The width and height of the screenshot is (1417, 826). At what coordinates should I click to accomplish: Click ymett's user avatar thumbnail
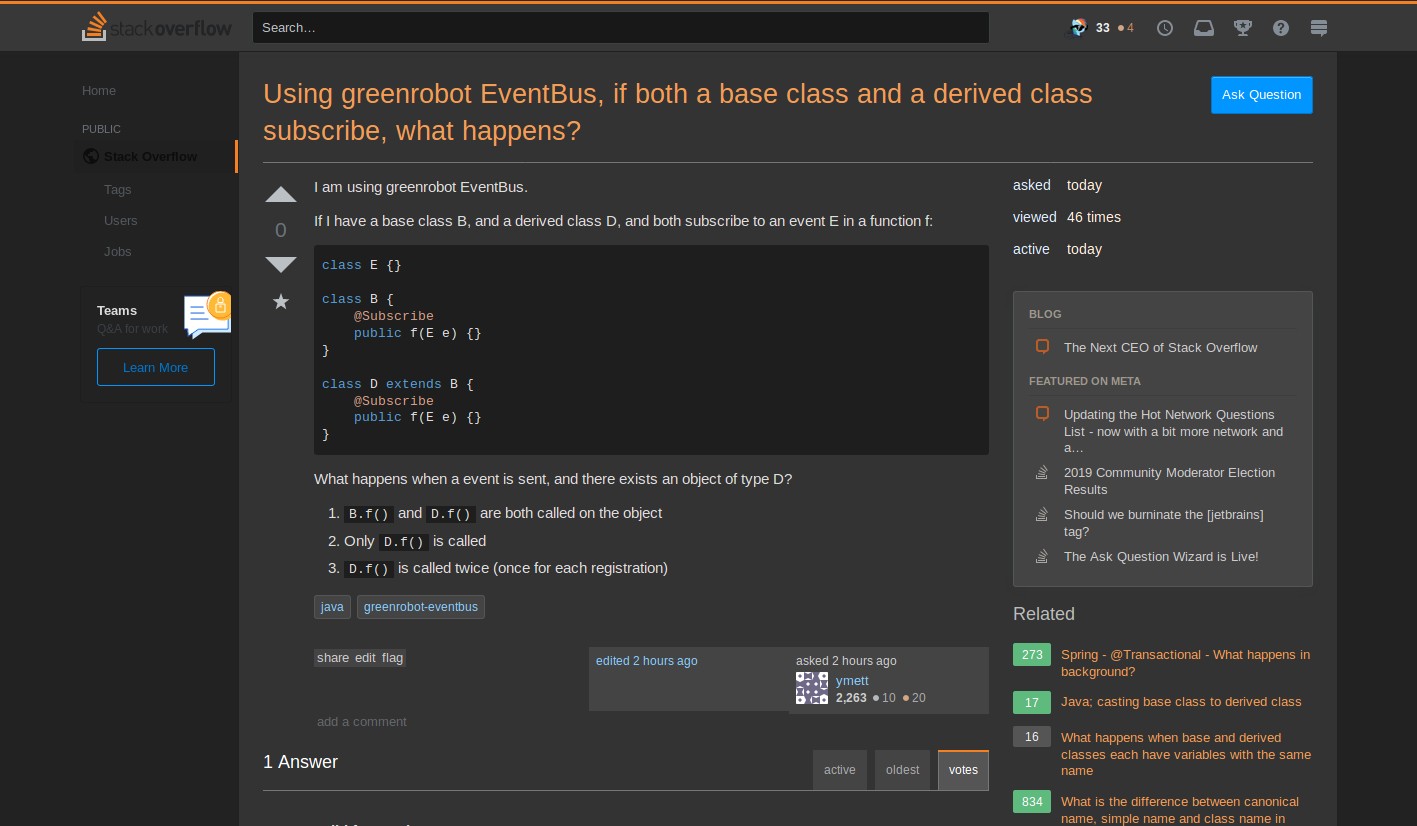coord(812,687)
